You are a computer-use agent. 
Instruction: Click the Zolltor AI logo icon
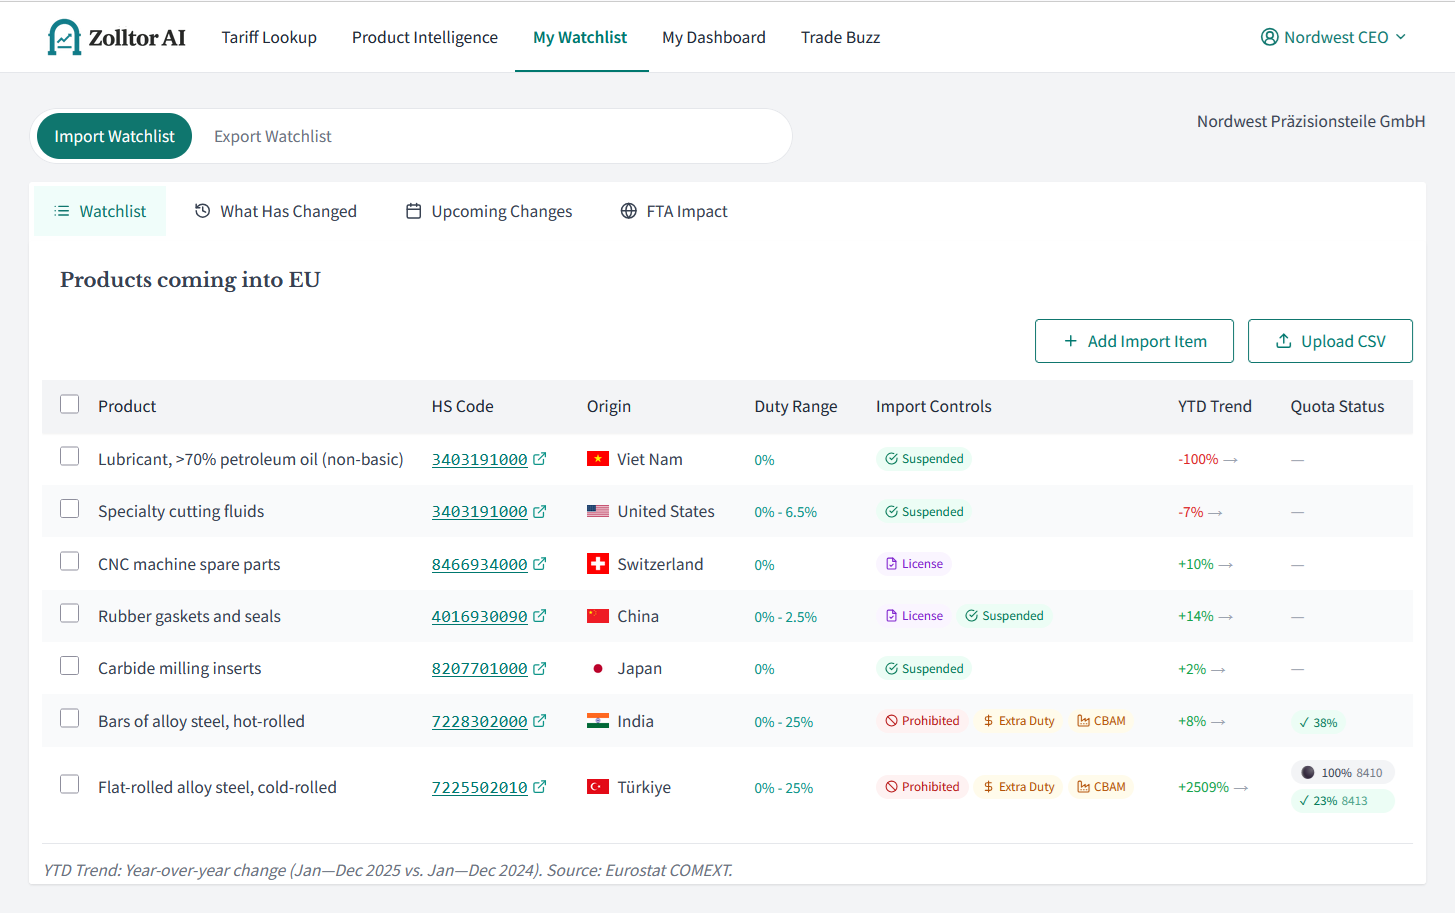[x=65, y=36]
